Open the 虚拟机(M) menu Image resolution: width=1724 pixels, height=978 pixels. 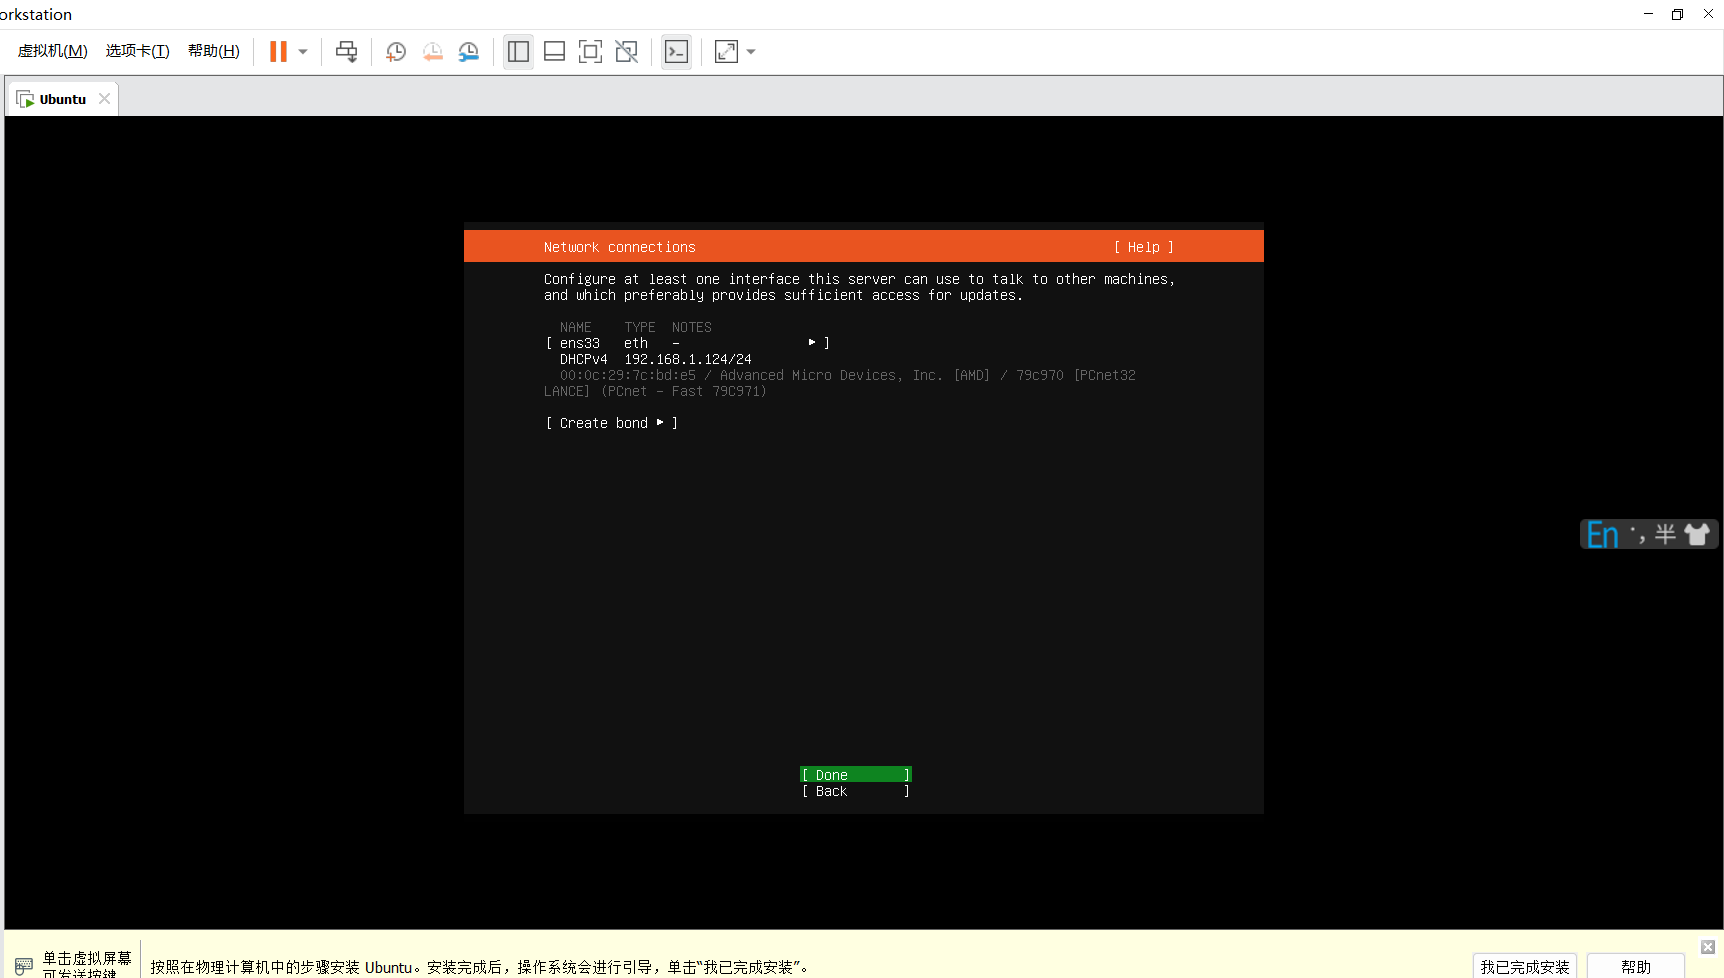point(53,51)
